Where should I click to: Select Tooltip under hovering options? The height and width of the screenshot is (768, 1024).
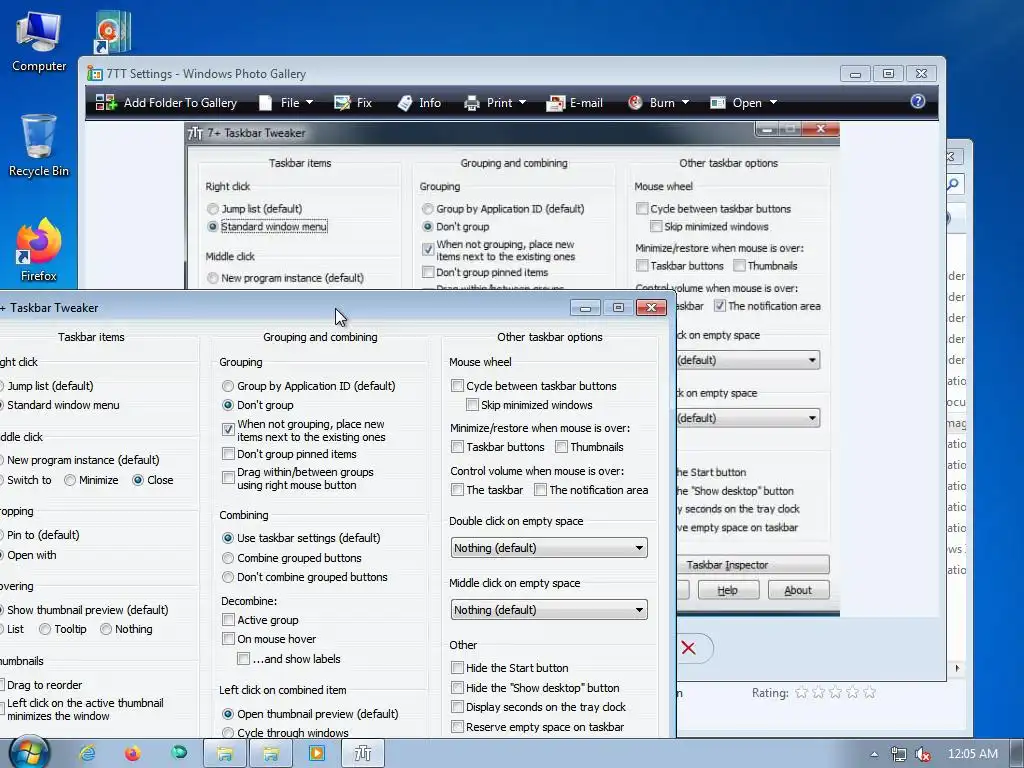(x=45, y=629)
